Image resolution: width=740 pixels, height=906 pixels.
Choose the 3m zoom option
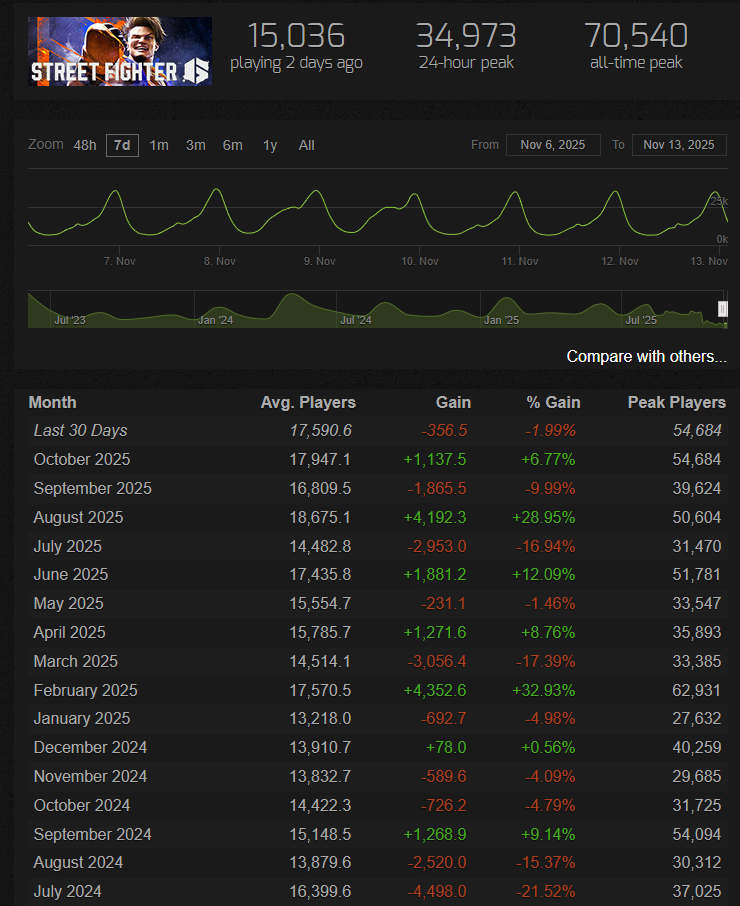pyautogui.click(x=195, y=145)
